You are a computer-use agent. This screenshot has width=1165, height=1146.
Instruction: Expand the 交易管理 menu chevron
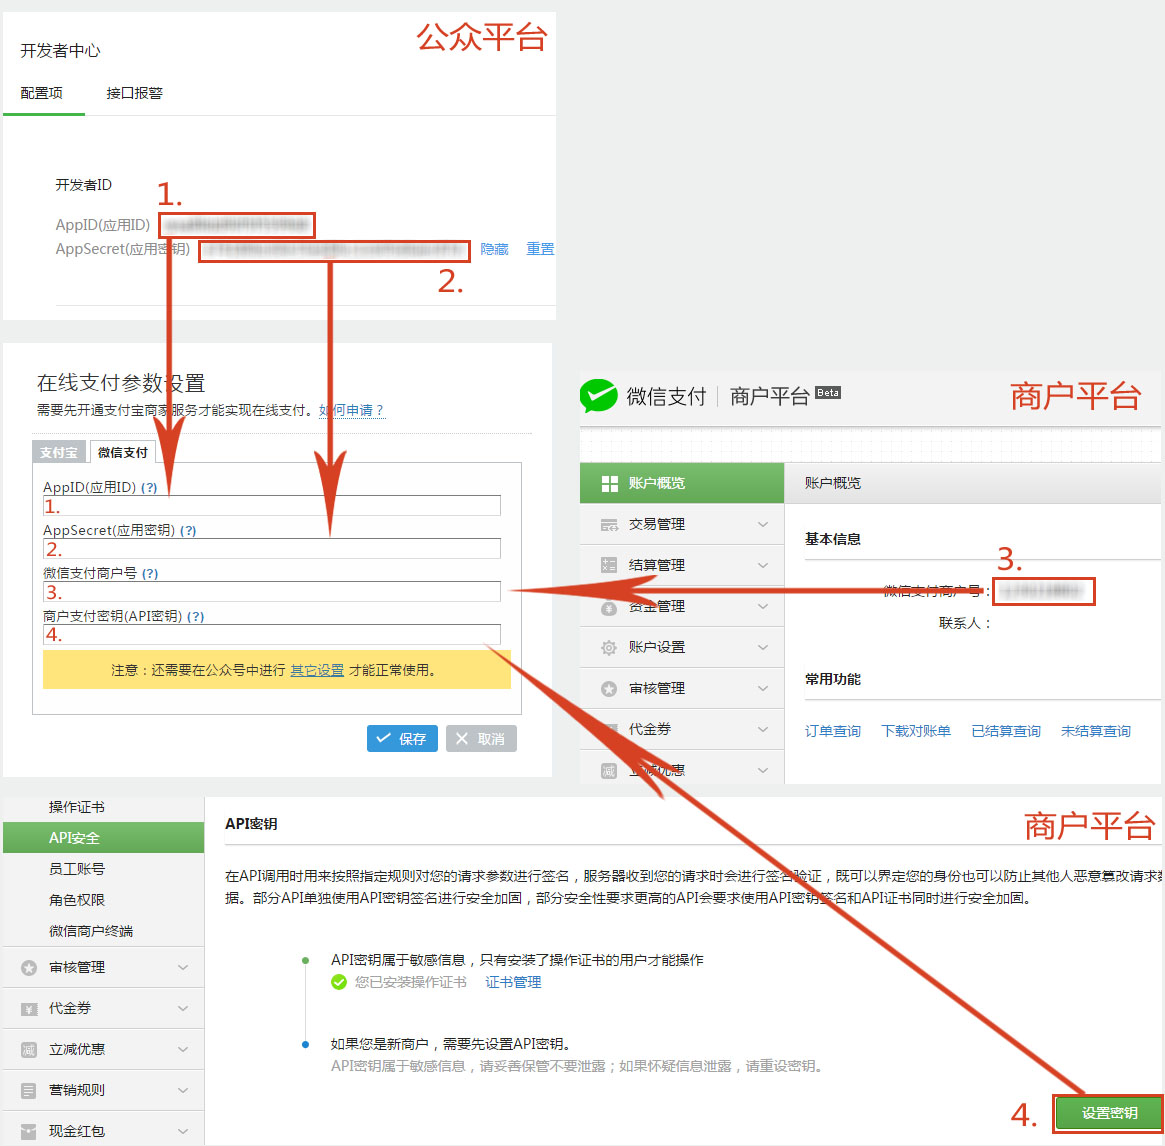(x=763, y=525)
